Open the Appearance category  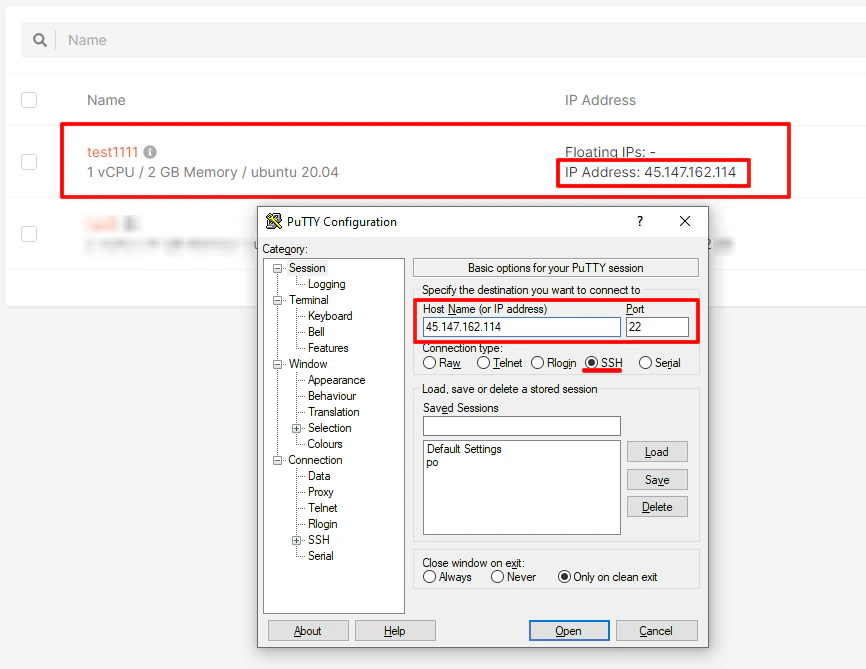336,380
